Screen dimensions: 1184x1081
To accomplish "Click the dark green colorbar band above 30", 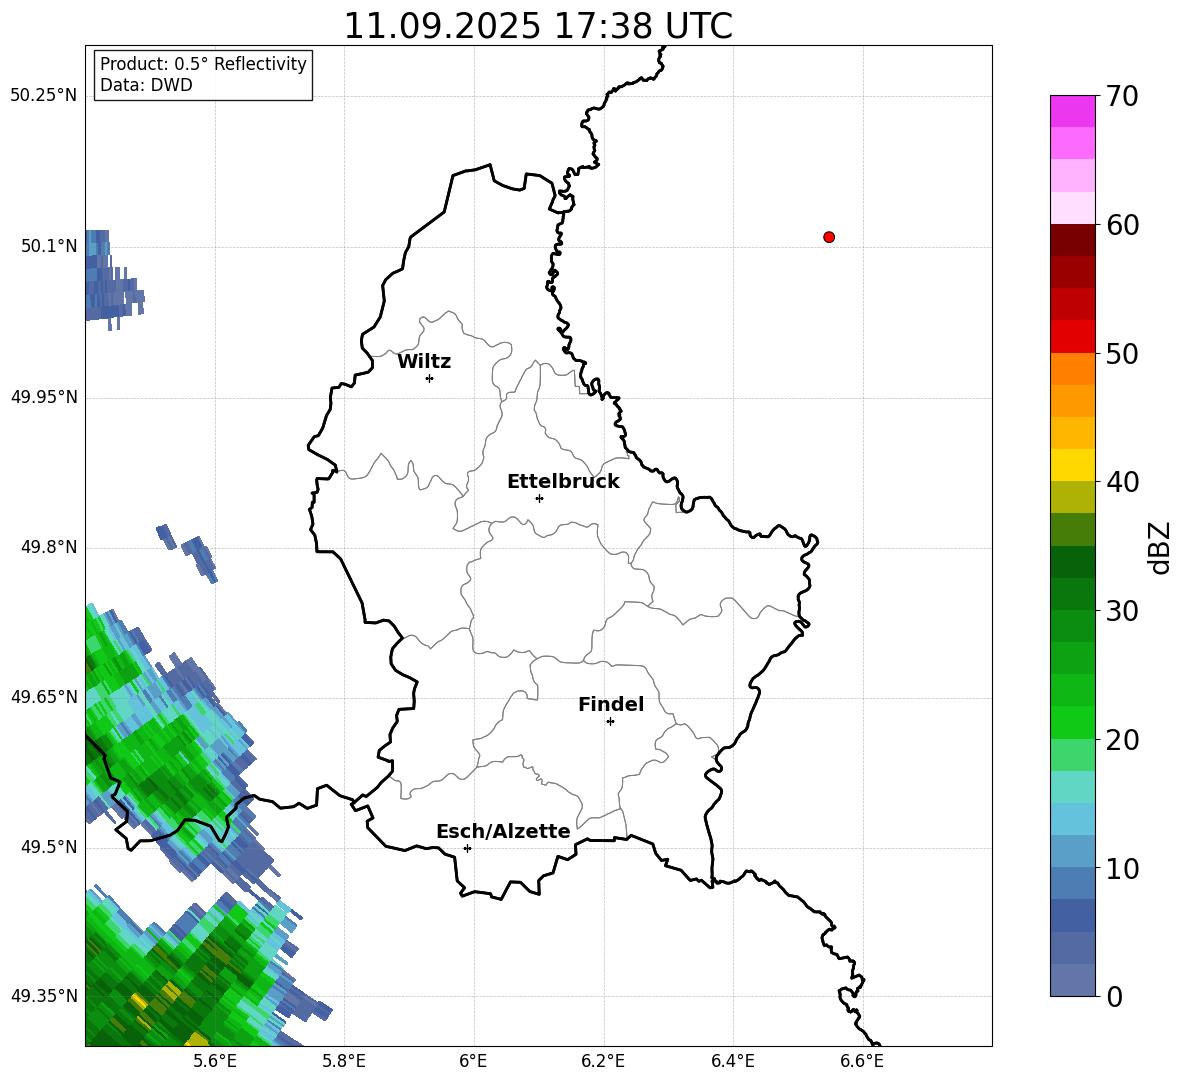I will [x=1073, y=594].
